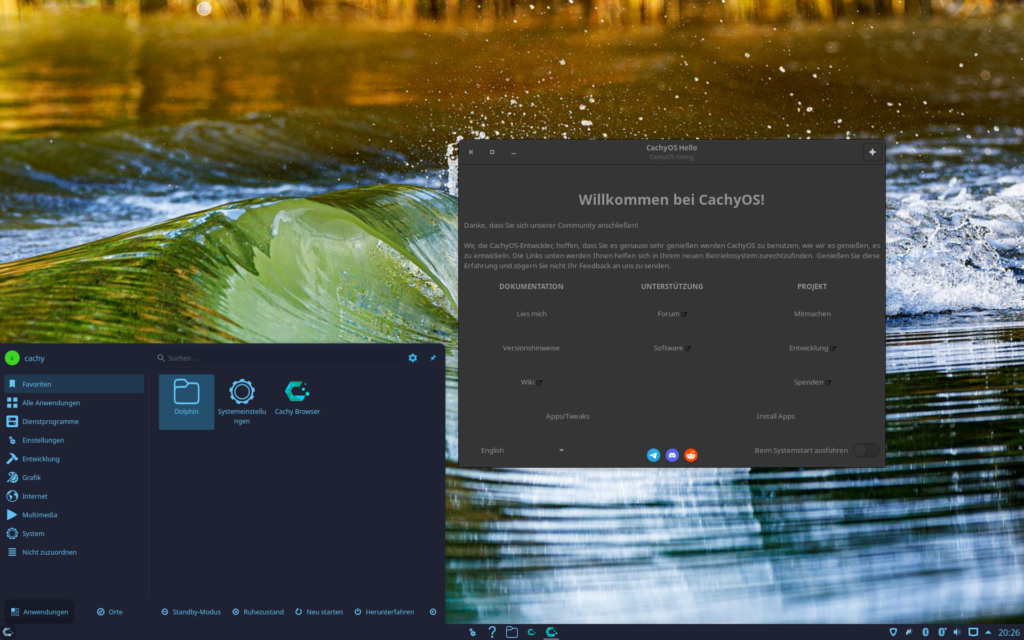Viewport: 1024px width, 640px height.
Task: Click the Neu starten button
Action: point(319,612)
